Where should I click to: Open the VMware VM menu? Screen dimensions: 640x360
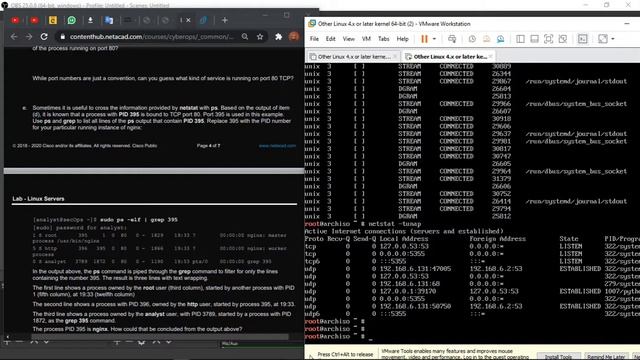(366, 39)
